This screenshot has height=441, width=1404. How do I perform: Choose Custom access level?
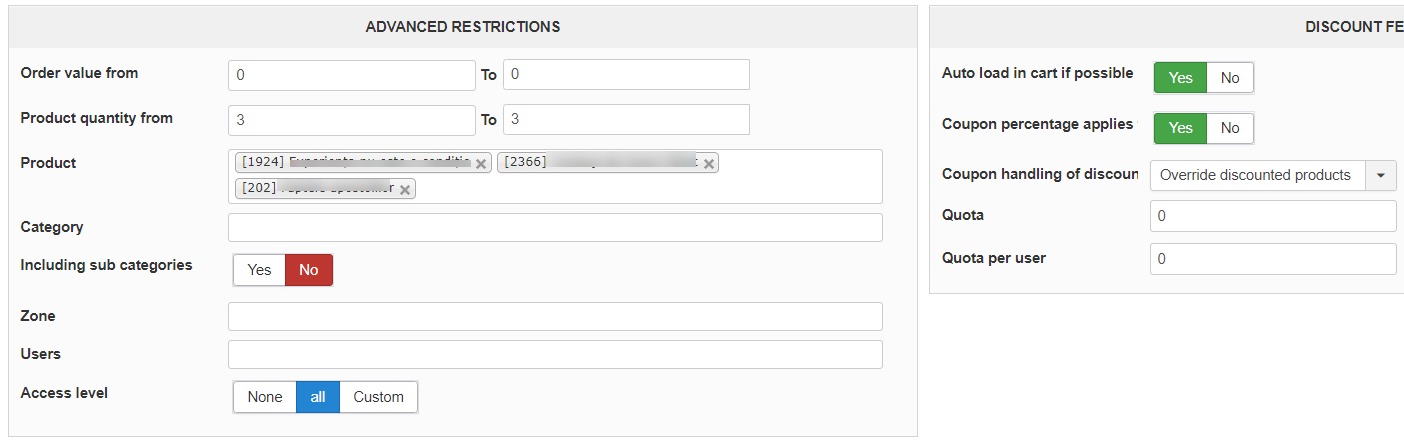click(x=378, y=397)
